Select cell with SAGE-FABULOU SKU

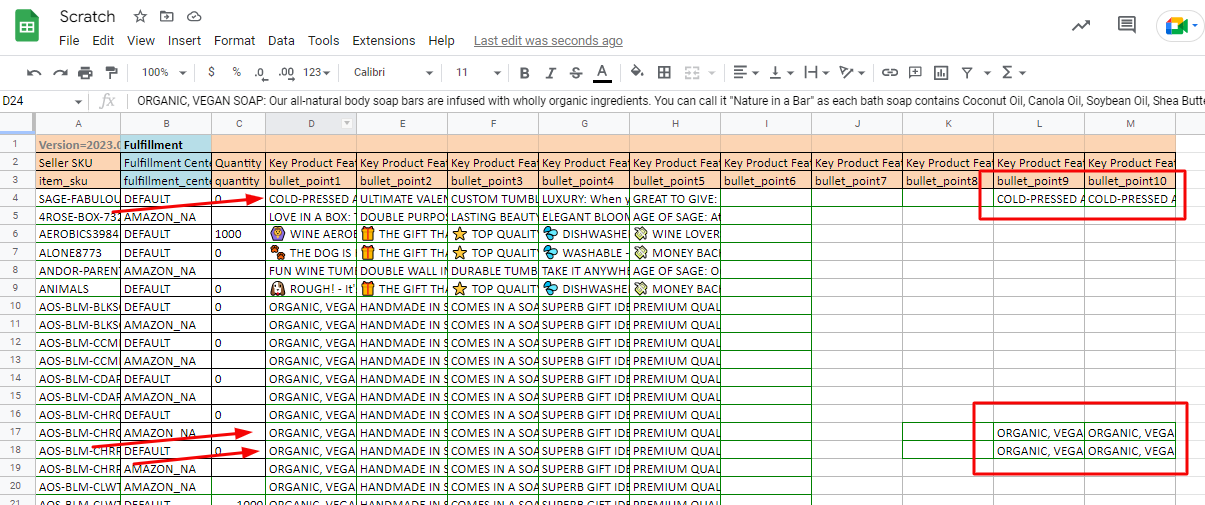coord(78,199)
